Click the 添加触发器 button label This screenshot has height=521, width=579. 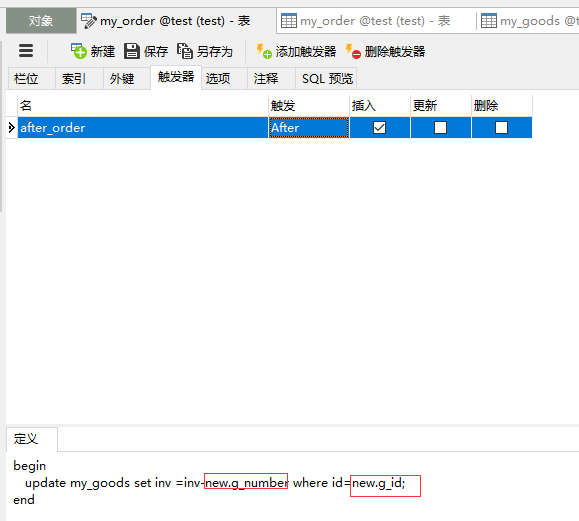coord(306,51)
